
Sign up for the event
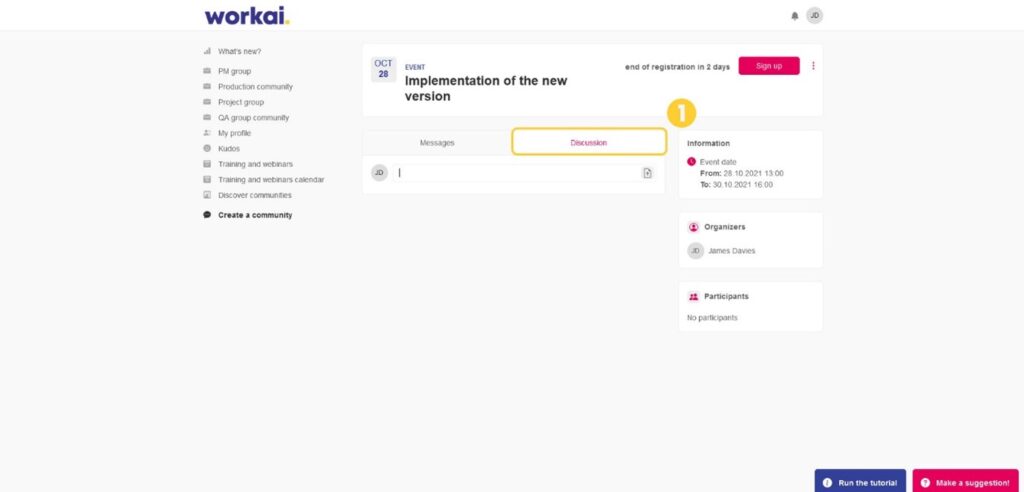coord(769,65)
